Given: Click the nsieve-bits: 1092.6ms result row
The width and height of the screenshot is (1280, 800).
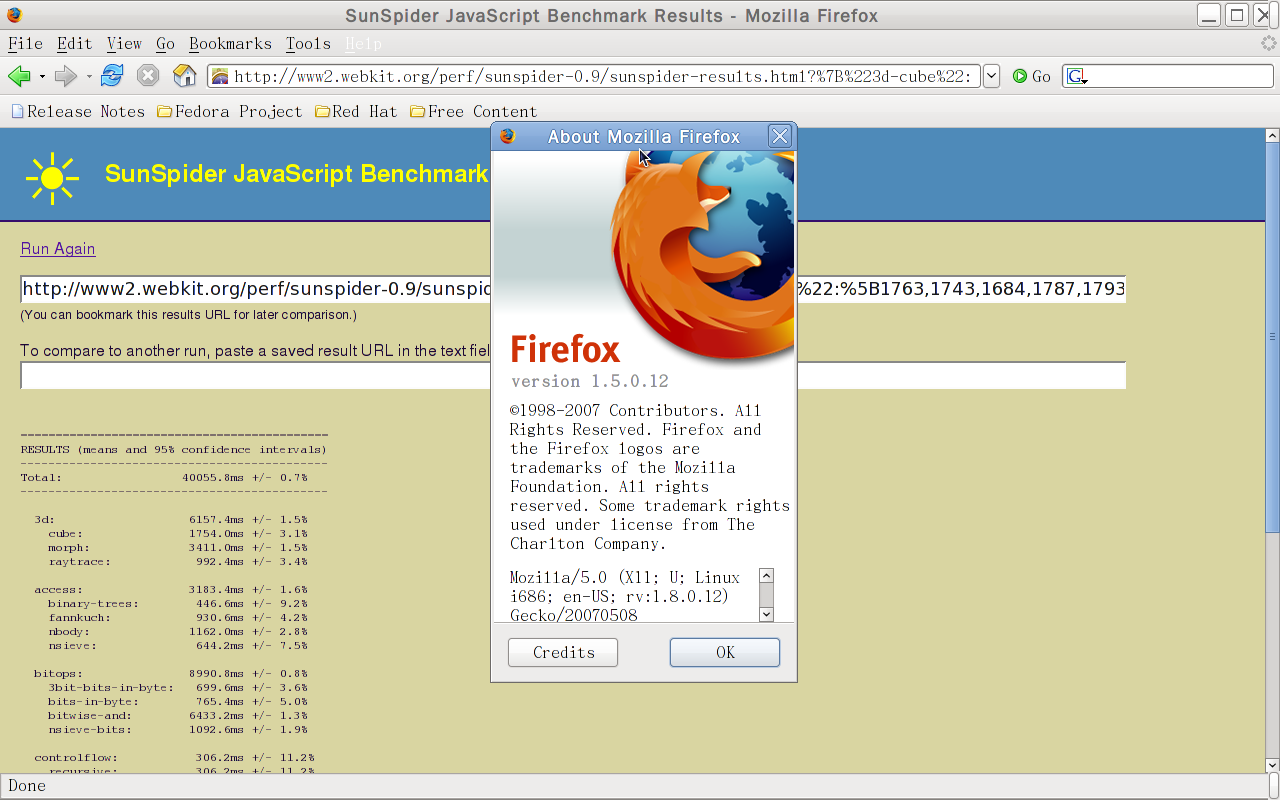Looking at the screenshot, I should 178,730.
